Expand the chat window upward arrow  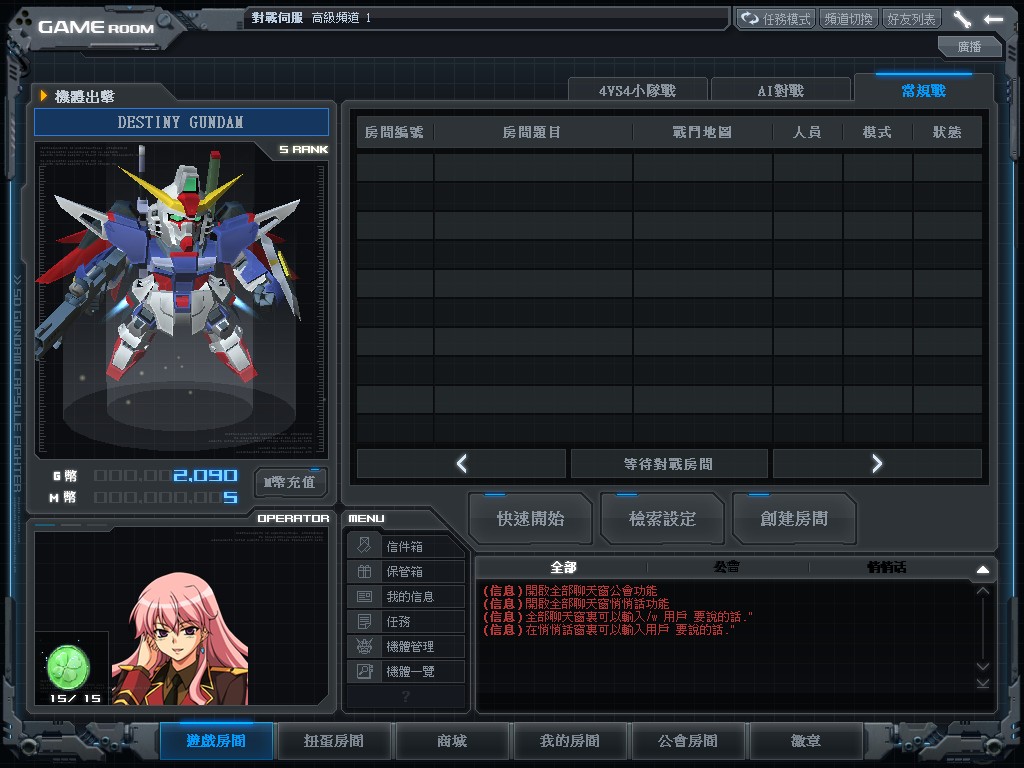982,569
